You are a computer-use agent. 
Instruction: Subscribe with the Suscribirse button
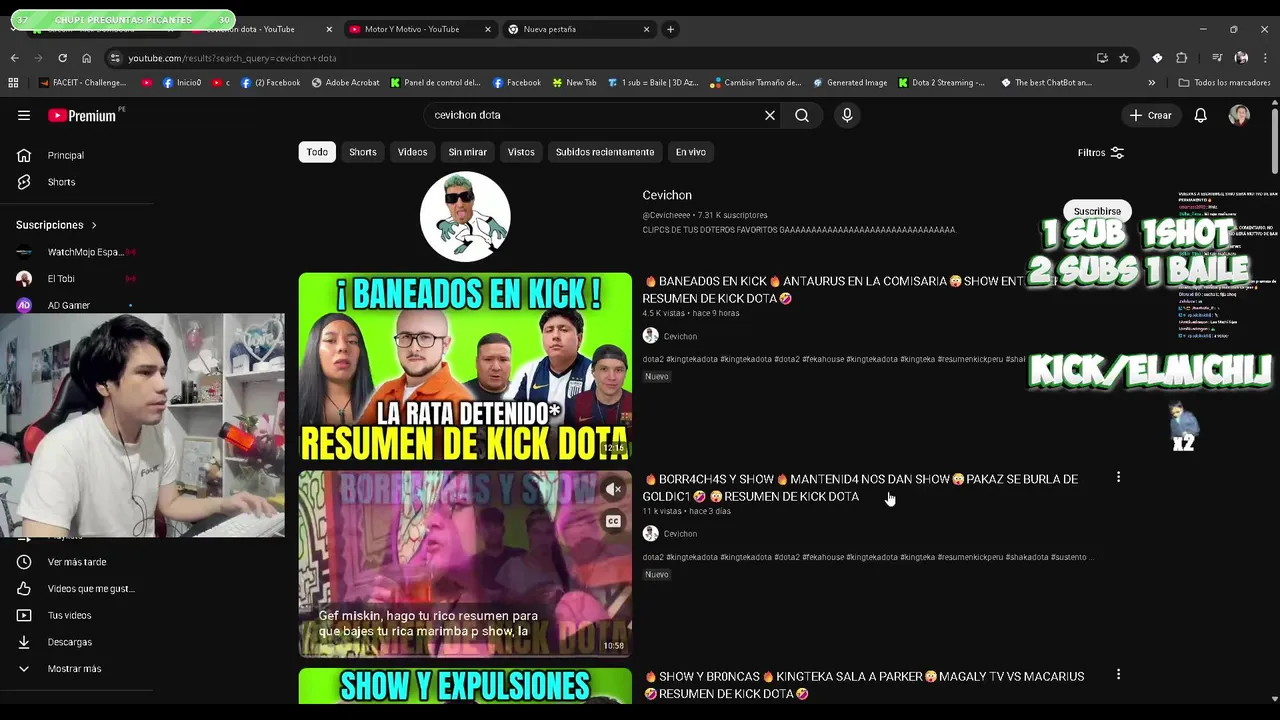coord(1097,211)
